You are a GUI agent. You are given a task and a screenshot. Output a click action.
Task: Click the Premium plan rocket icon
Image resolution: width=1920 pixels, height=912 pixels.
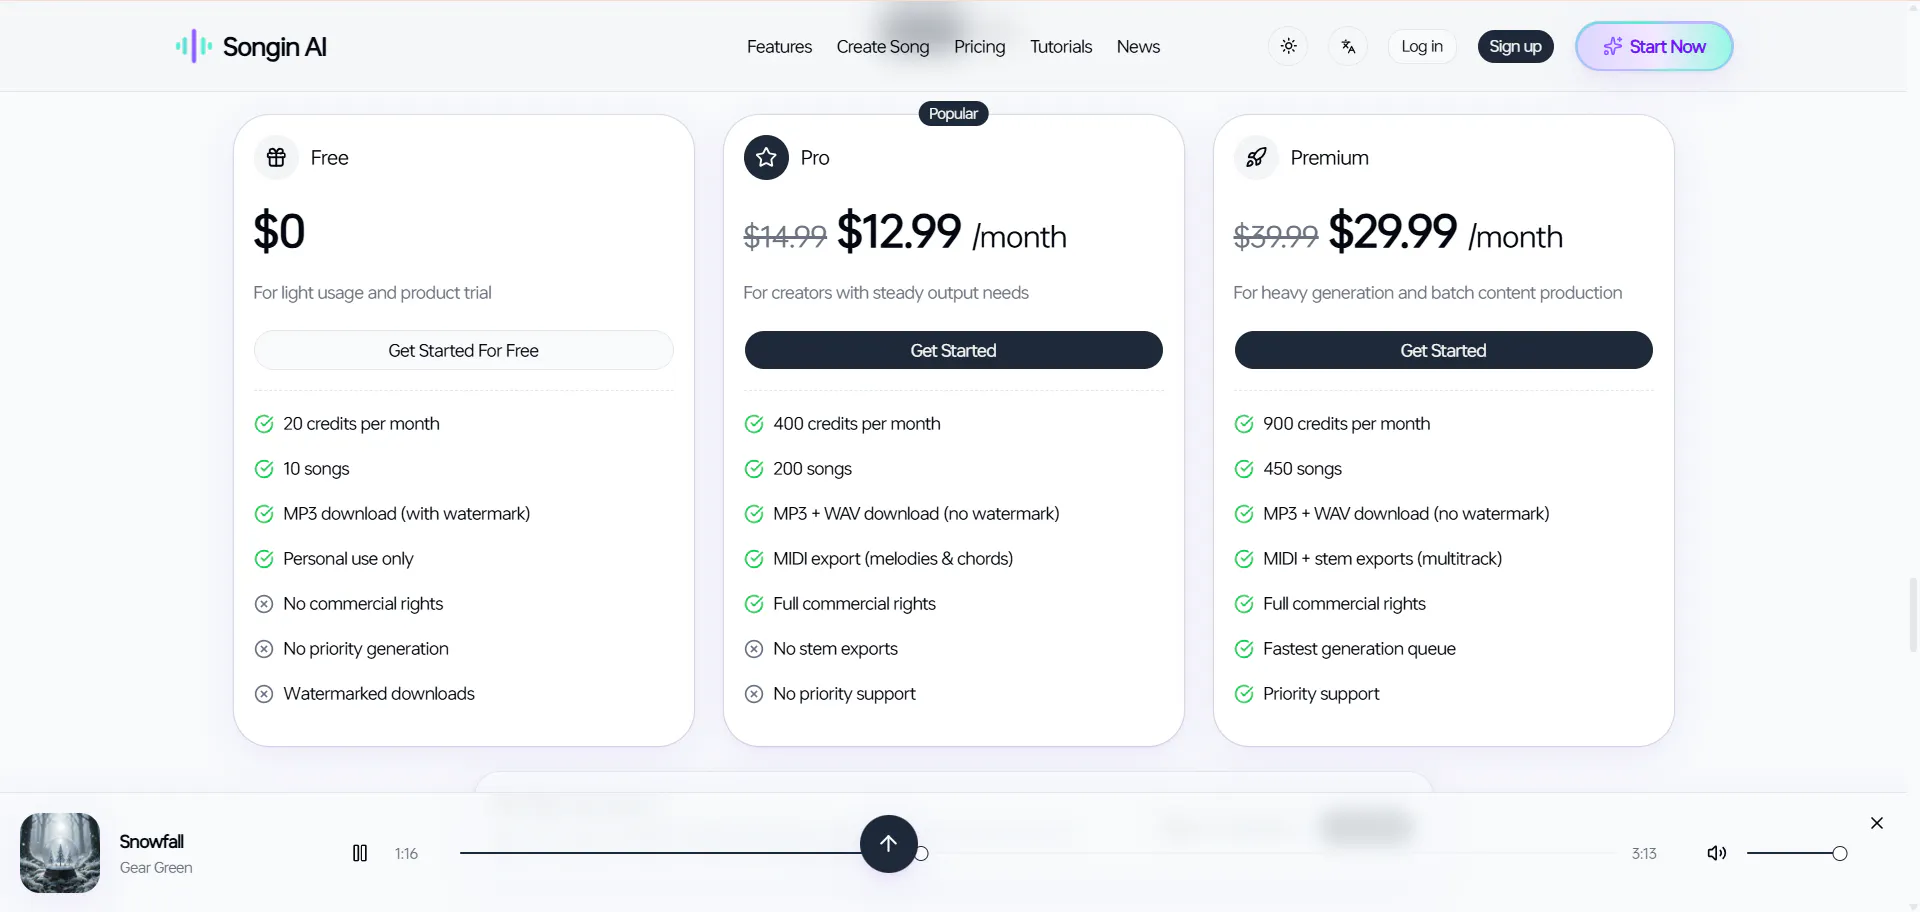[1256, 157]
